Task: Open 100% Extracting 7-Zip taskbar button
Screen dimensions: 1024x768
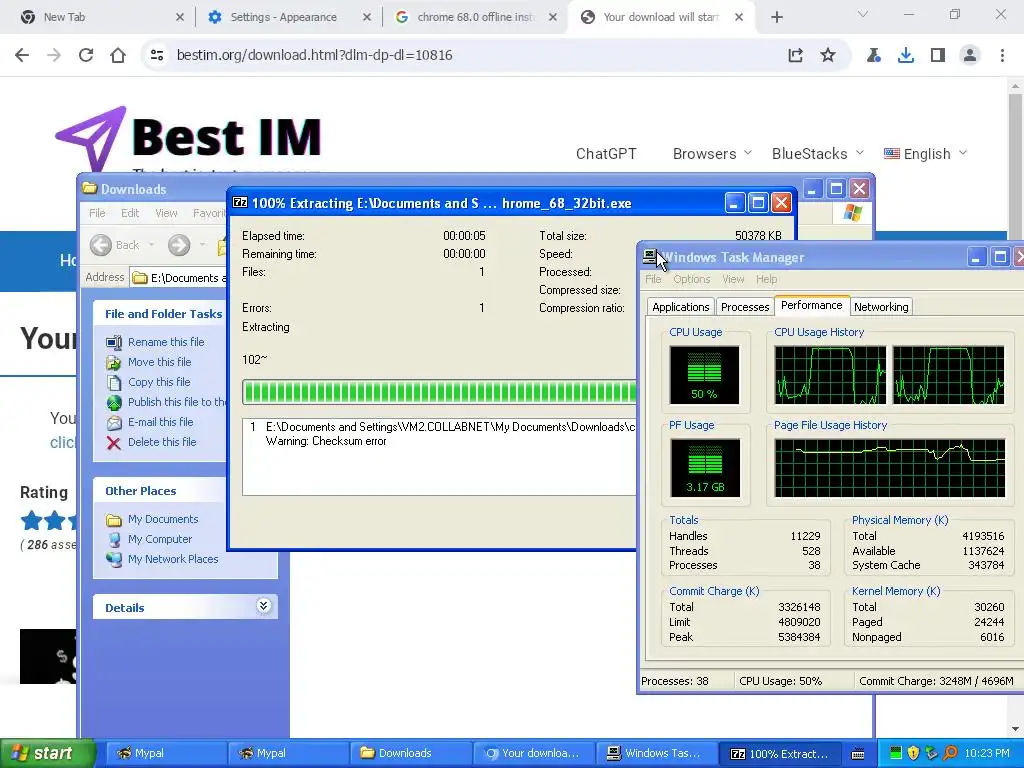Action: pyautogui.click(x=779, y=754)
